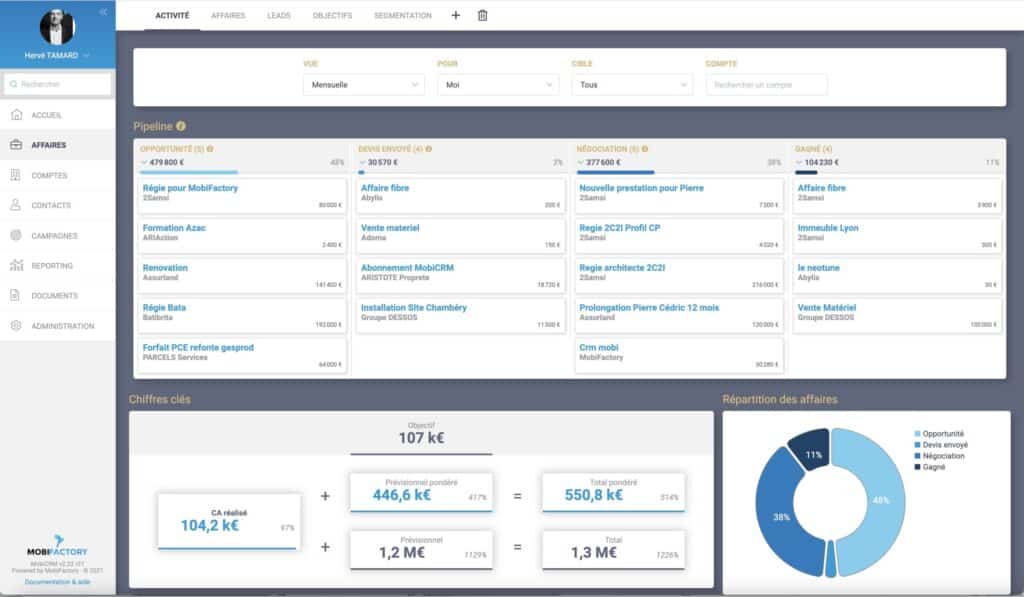Collapse the sidebar with the double chevron icon
This screenshot has height=597, width=1024.
pos(103,12)
